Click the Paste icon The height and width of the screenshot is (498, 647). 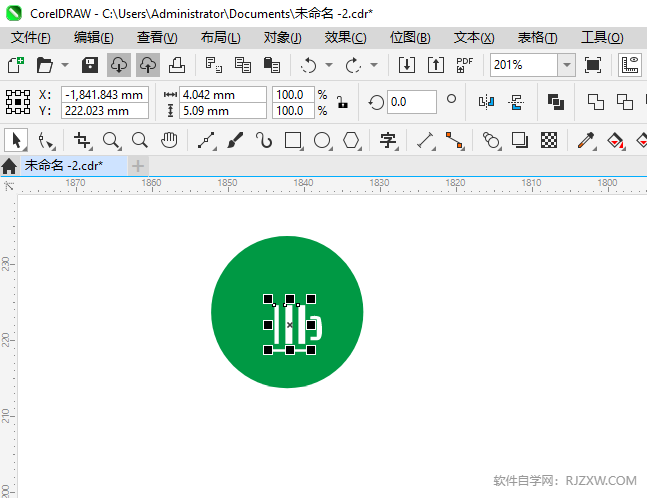point(272,65)
